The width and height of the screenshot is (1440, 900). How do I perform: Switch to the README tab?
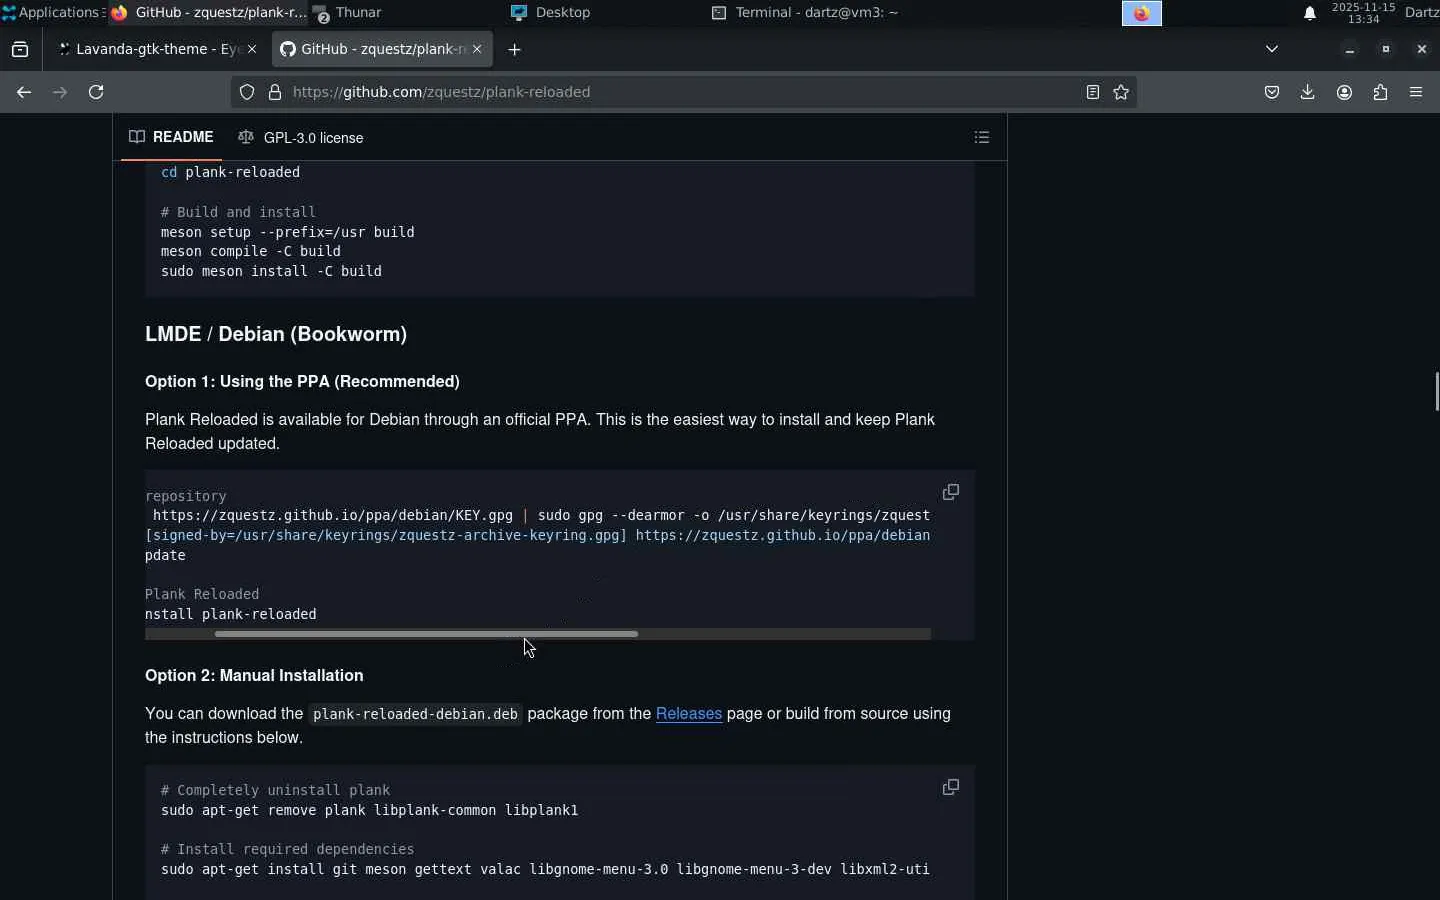171,137
